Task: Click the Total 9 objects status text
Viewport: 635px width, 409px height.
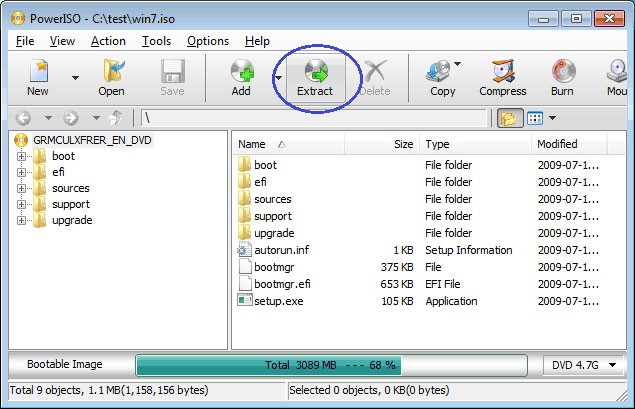Action: (x=109, y=390)
